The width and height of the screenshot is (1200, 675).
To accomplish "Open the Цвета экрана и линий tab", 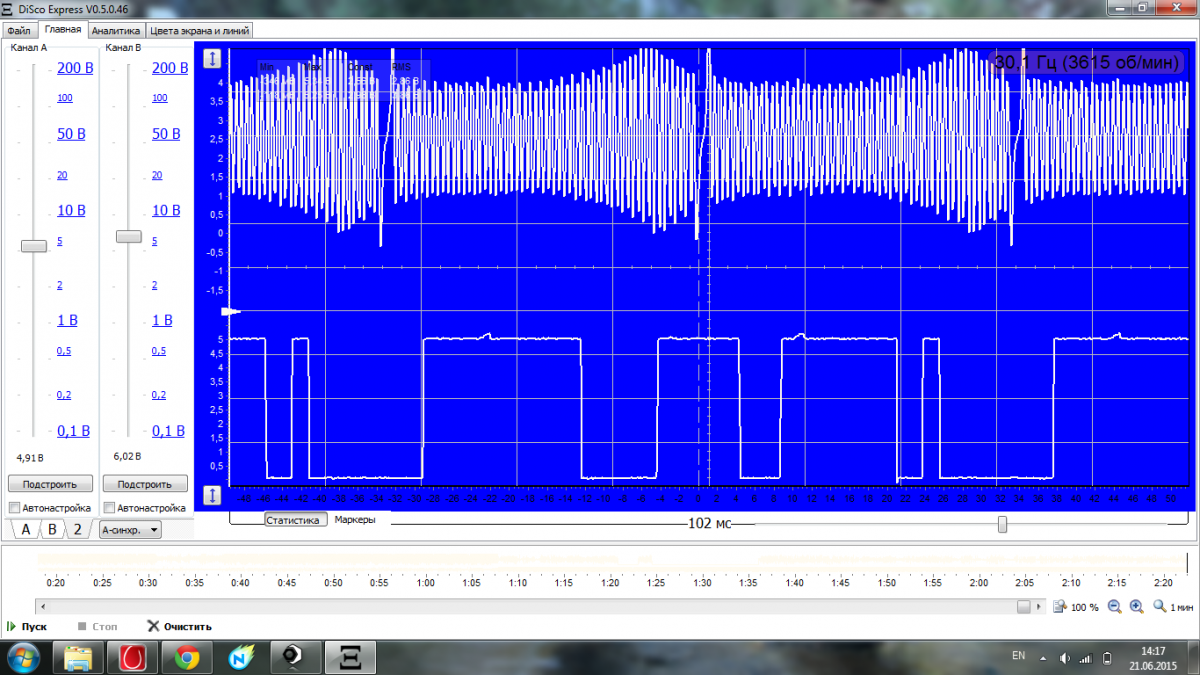I will coord(199,31).
